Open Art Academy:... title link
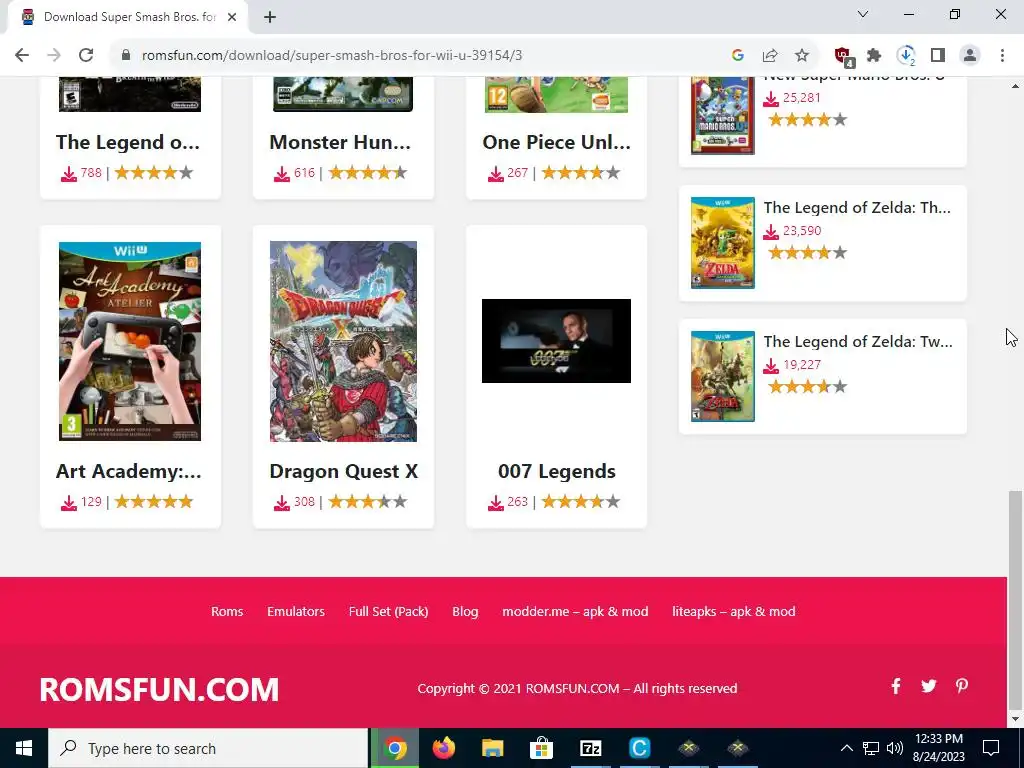1024x768 pixels. 129,471
